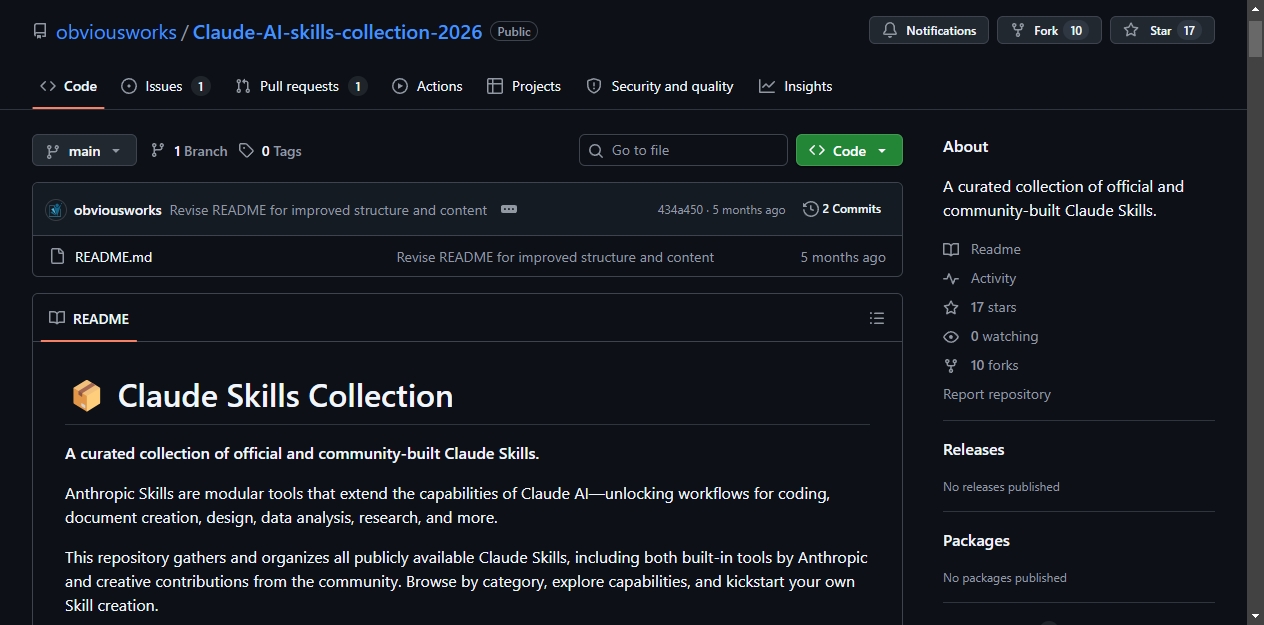Open the obviousworks owner link in header

pos(116,32)
